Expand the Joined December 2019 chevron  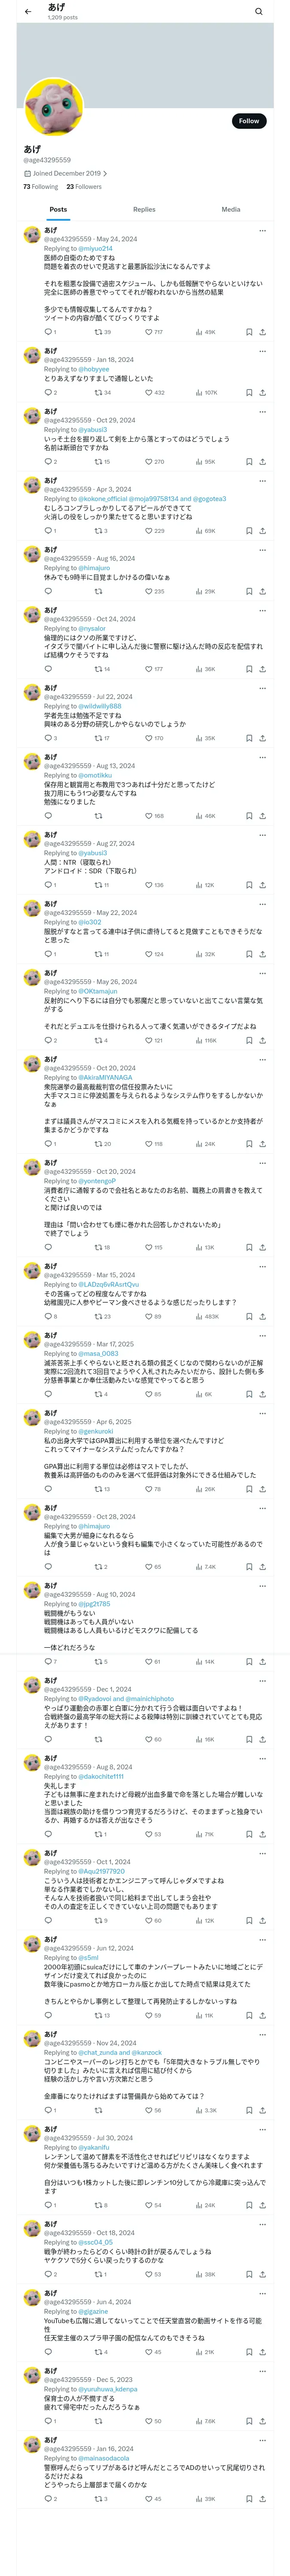[x=105, y=174]
